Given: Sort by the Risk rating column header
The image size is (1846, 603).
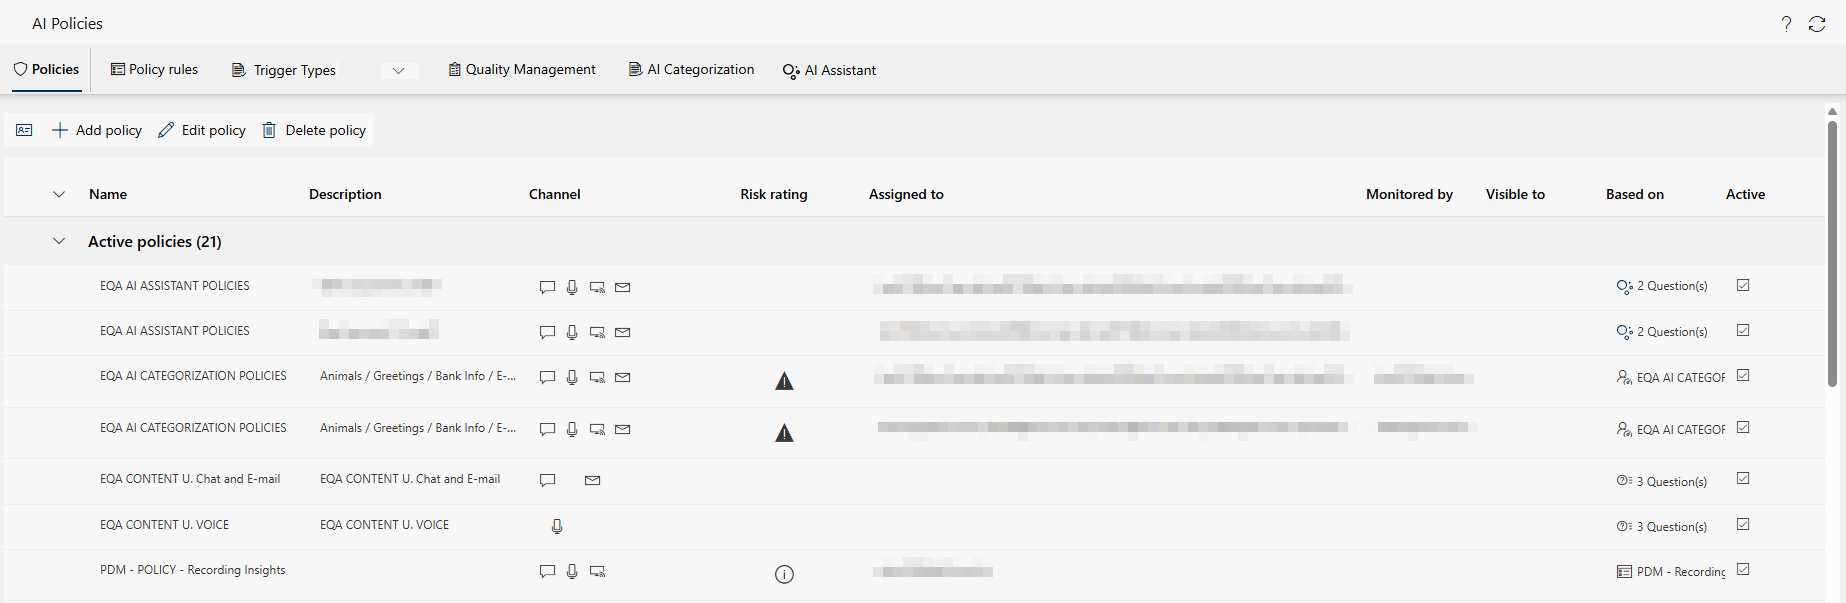Looking at the screenshot, I should click(773, 194).
